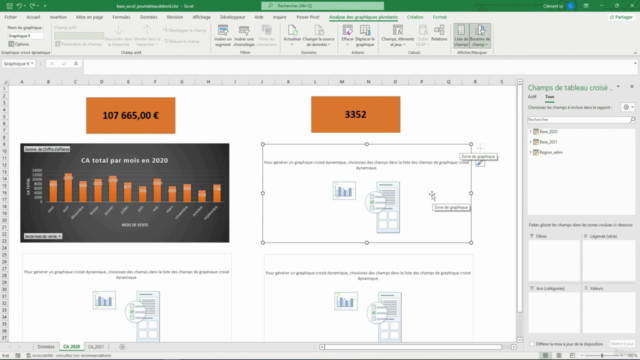Open Customize Quick Access dropdown
Image resolution: width=640 pixels, height=360 pixels.
pyautogui.click(x=45, y=6)
